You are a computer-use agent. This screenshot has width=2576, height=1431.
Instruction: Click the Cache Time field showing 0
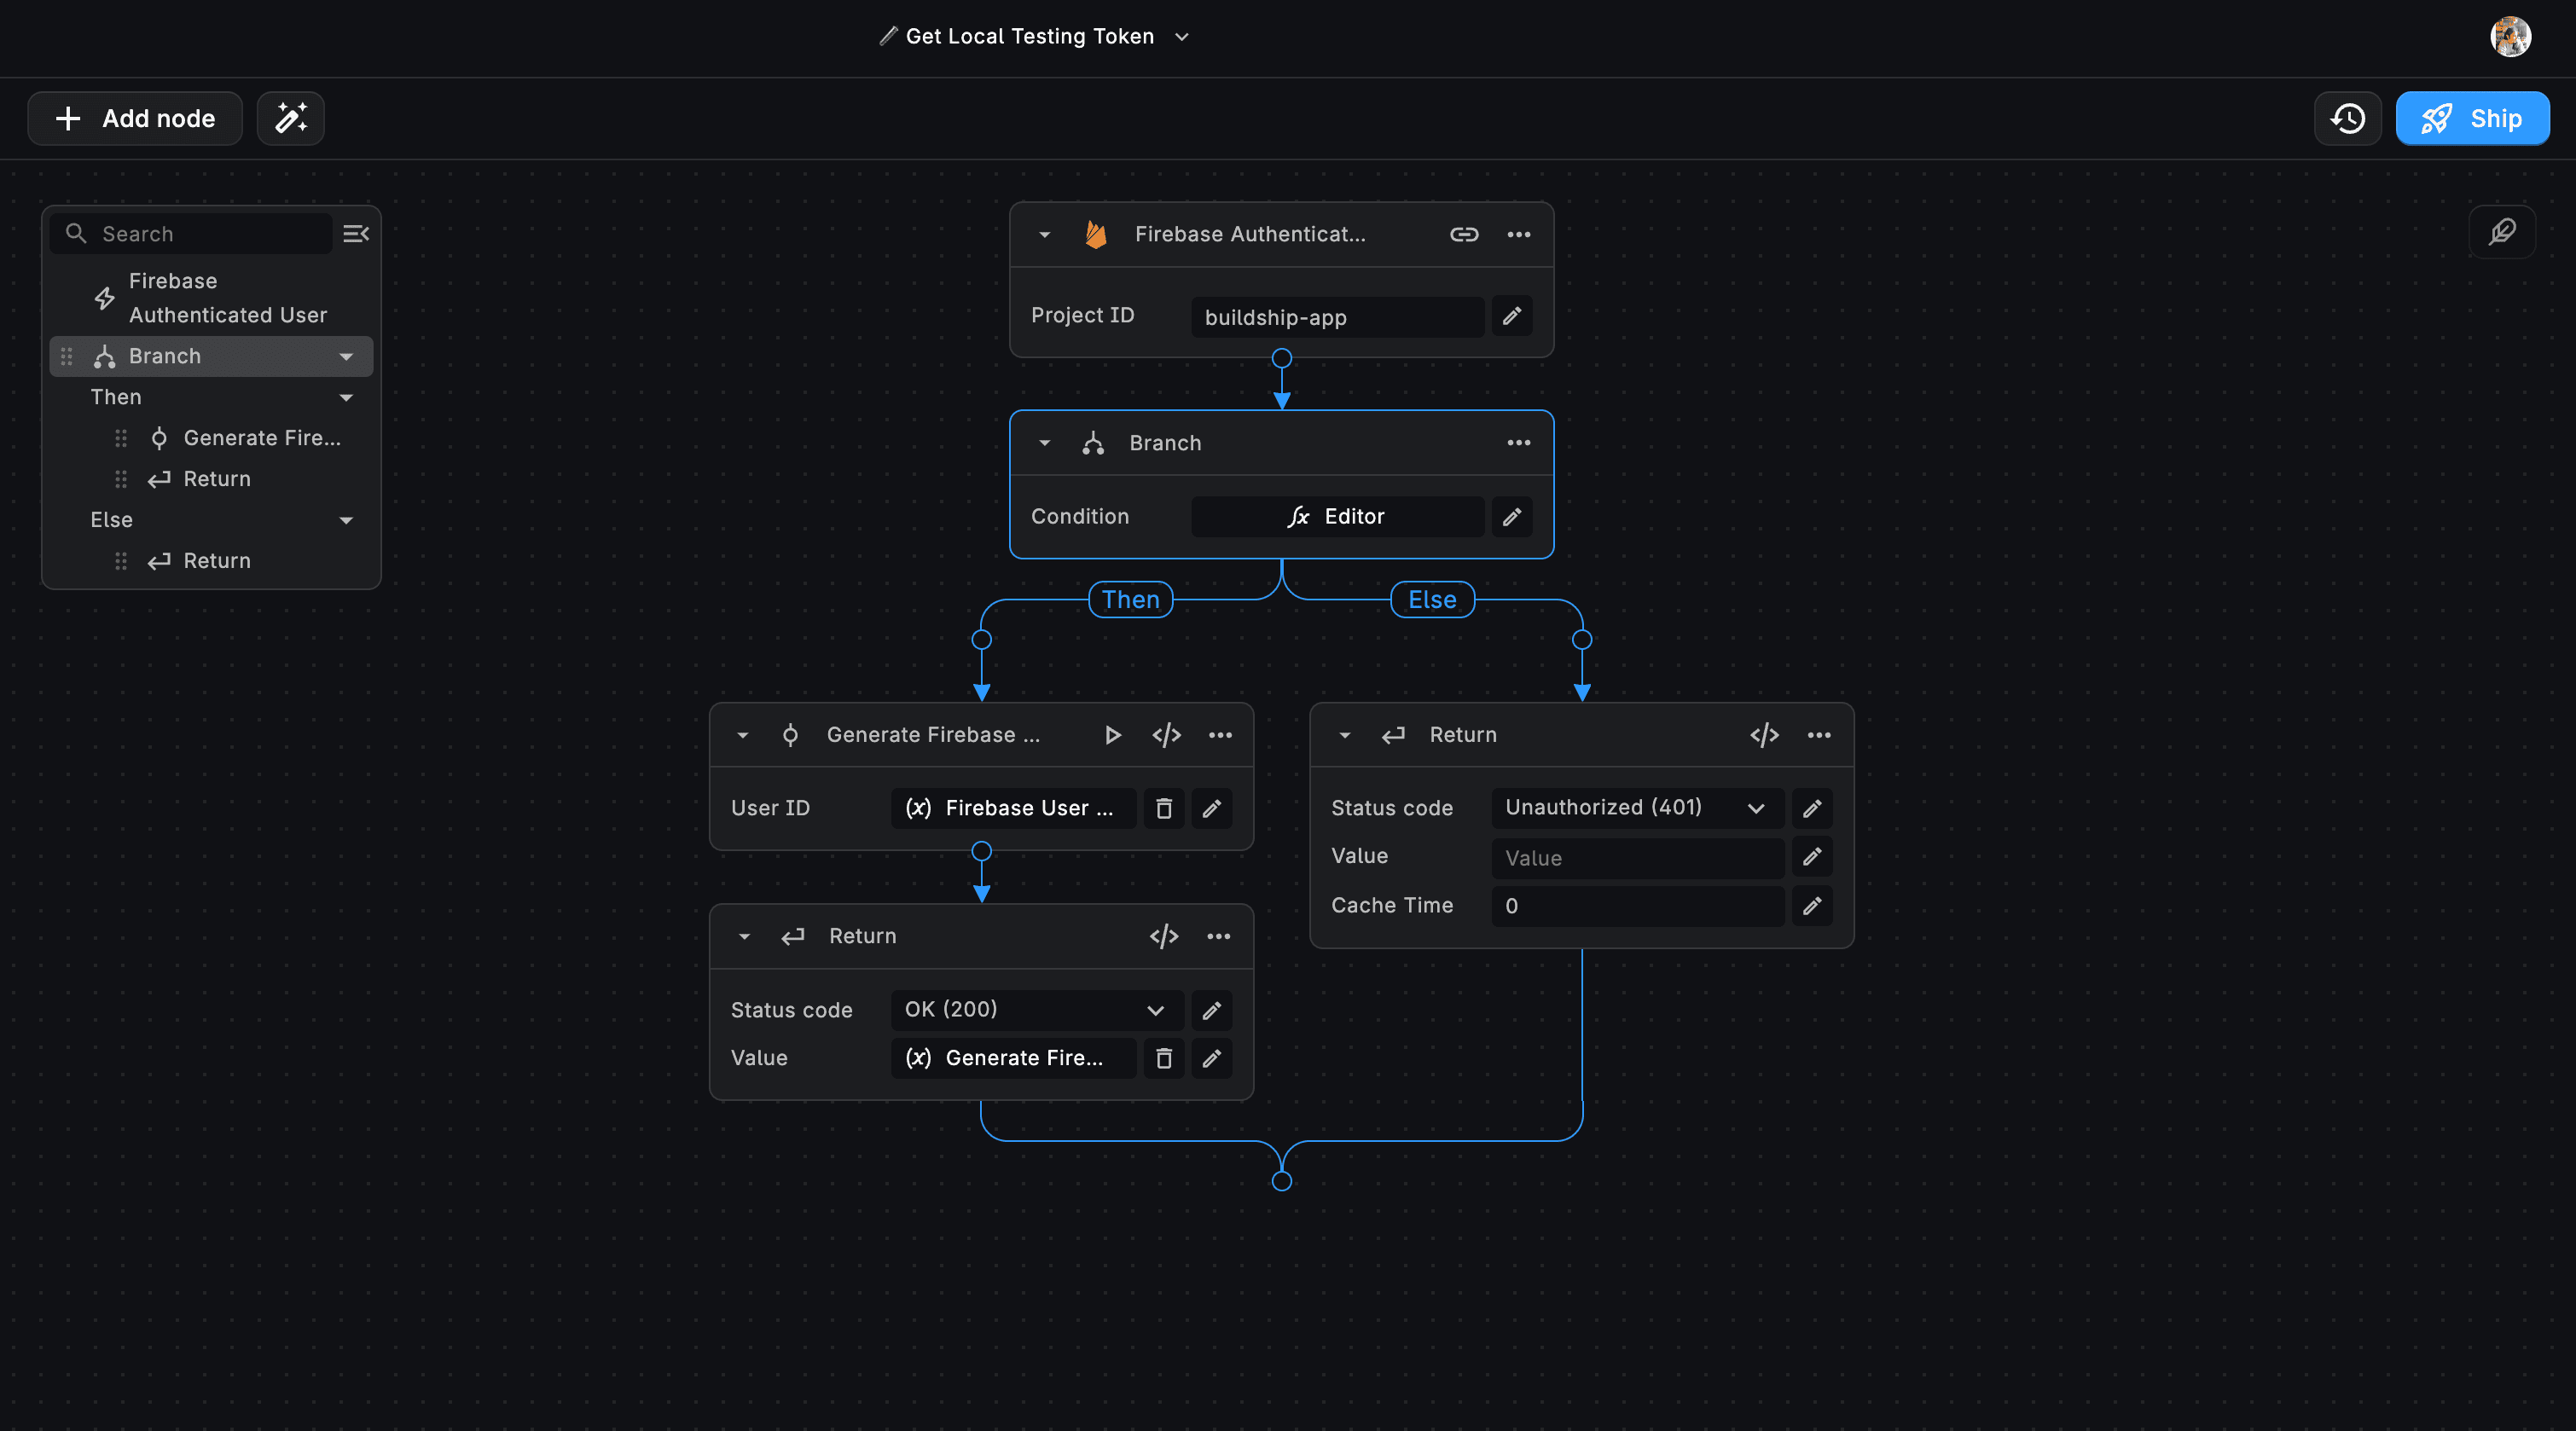[1637, 906]
